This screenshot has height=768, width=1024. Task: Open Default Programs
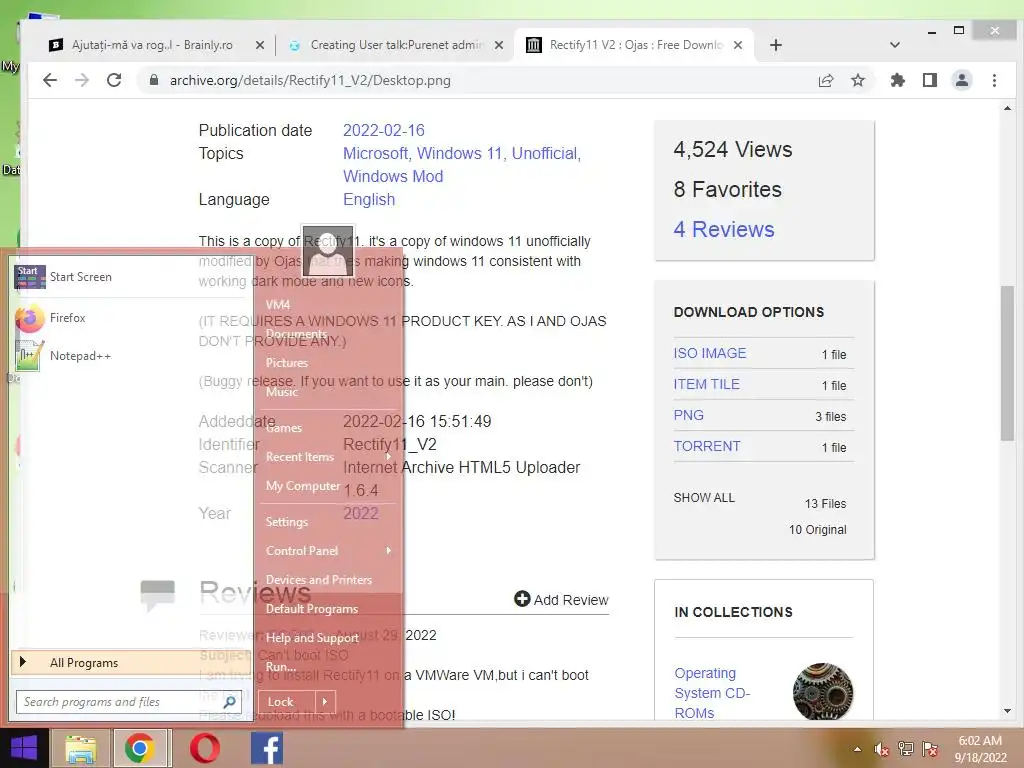[x=312, y=609]
